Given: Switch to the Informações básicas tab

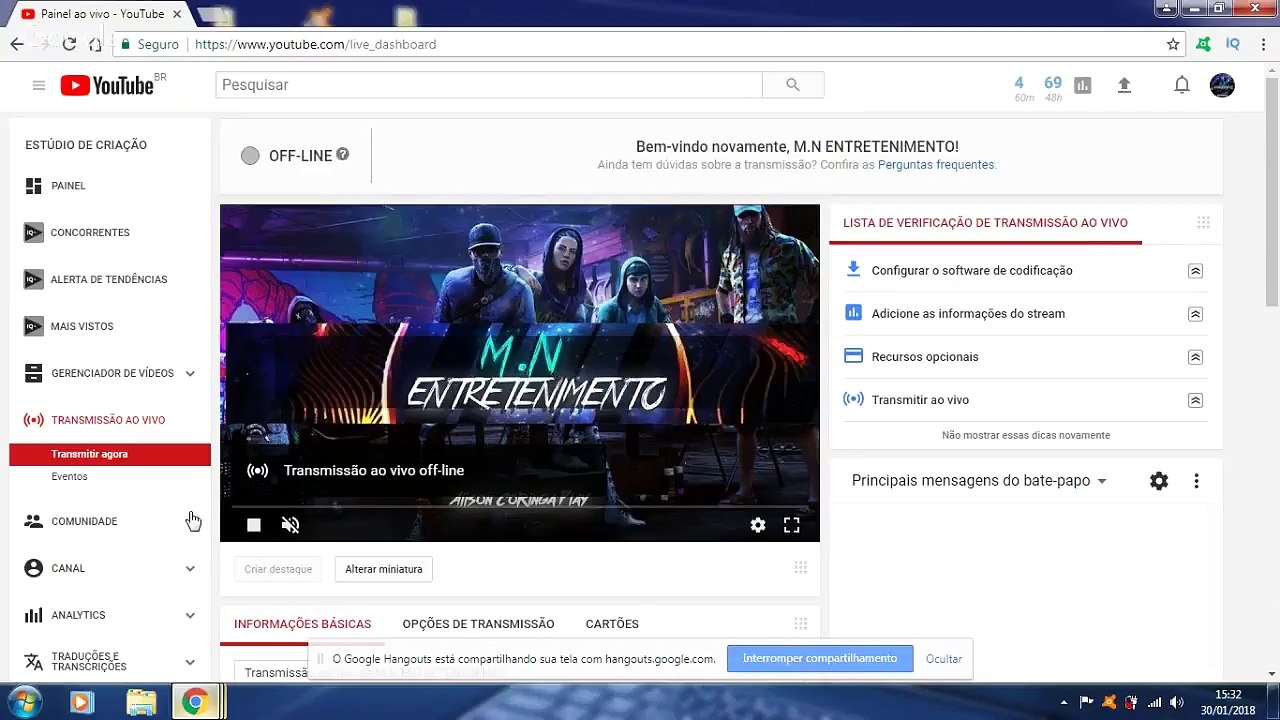Looking at the screenshot, I should click(302, 624).
